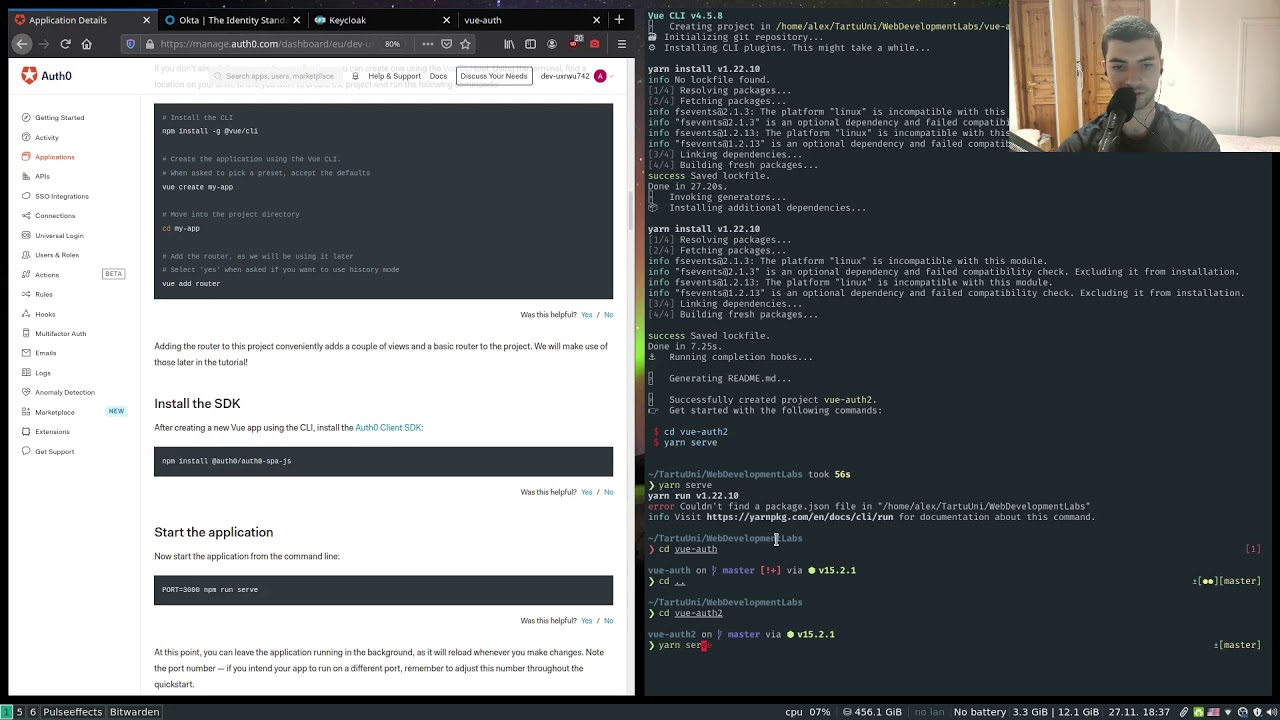Click the red extension icon with badge 20
This screenshot has height=720, width=1280.
coord(574,43)
